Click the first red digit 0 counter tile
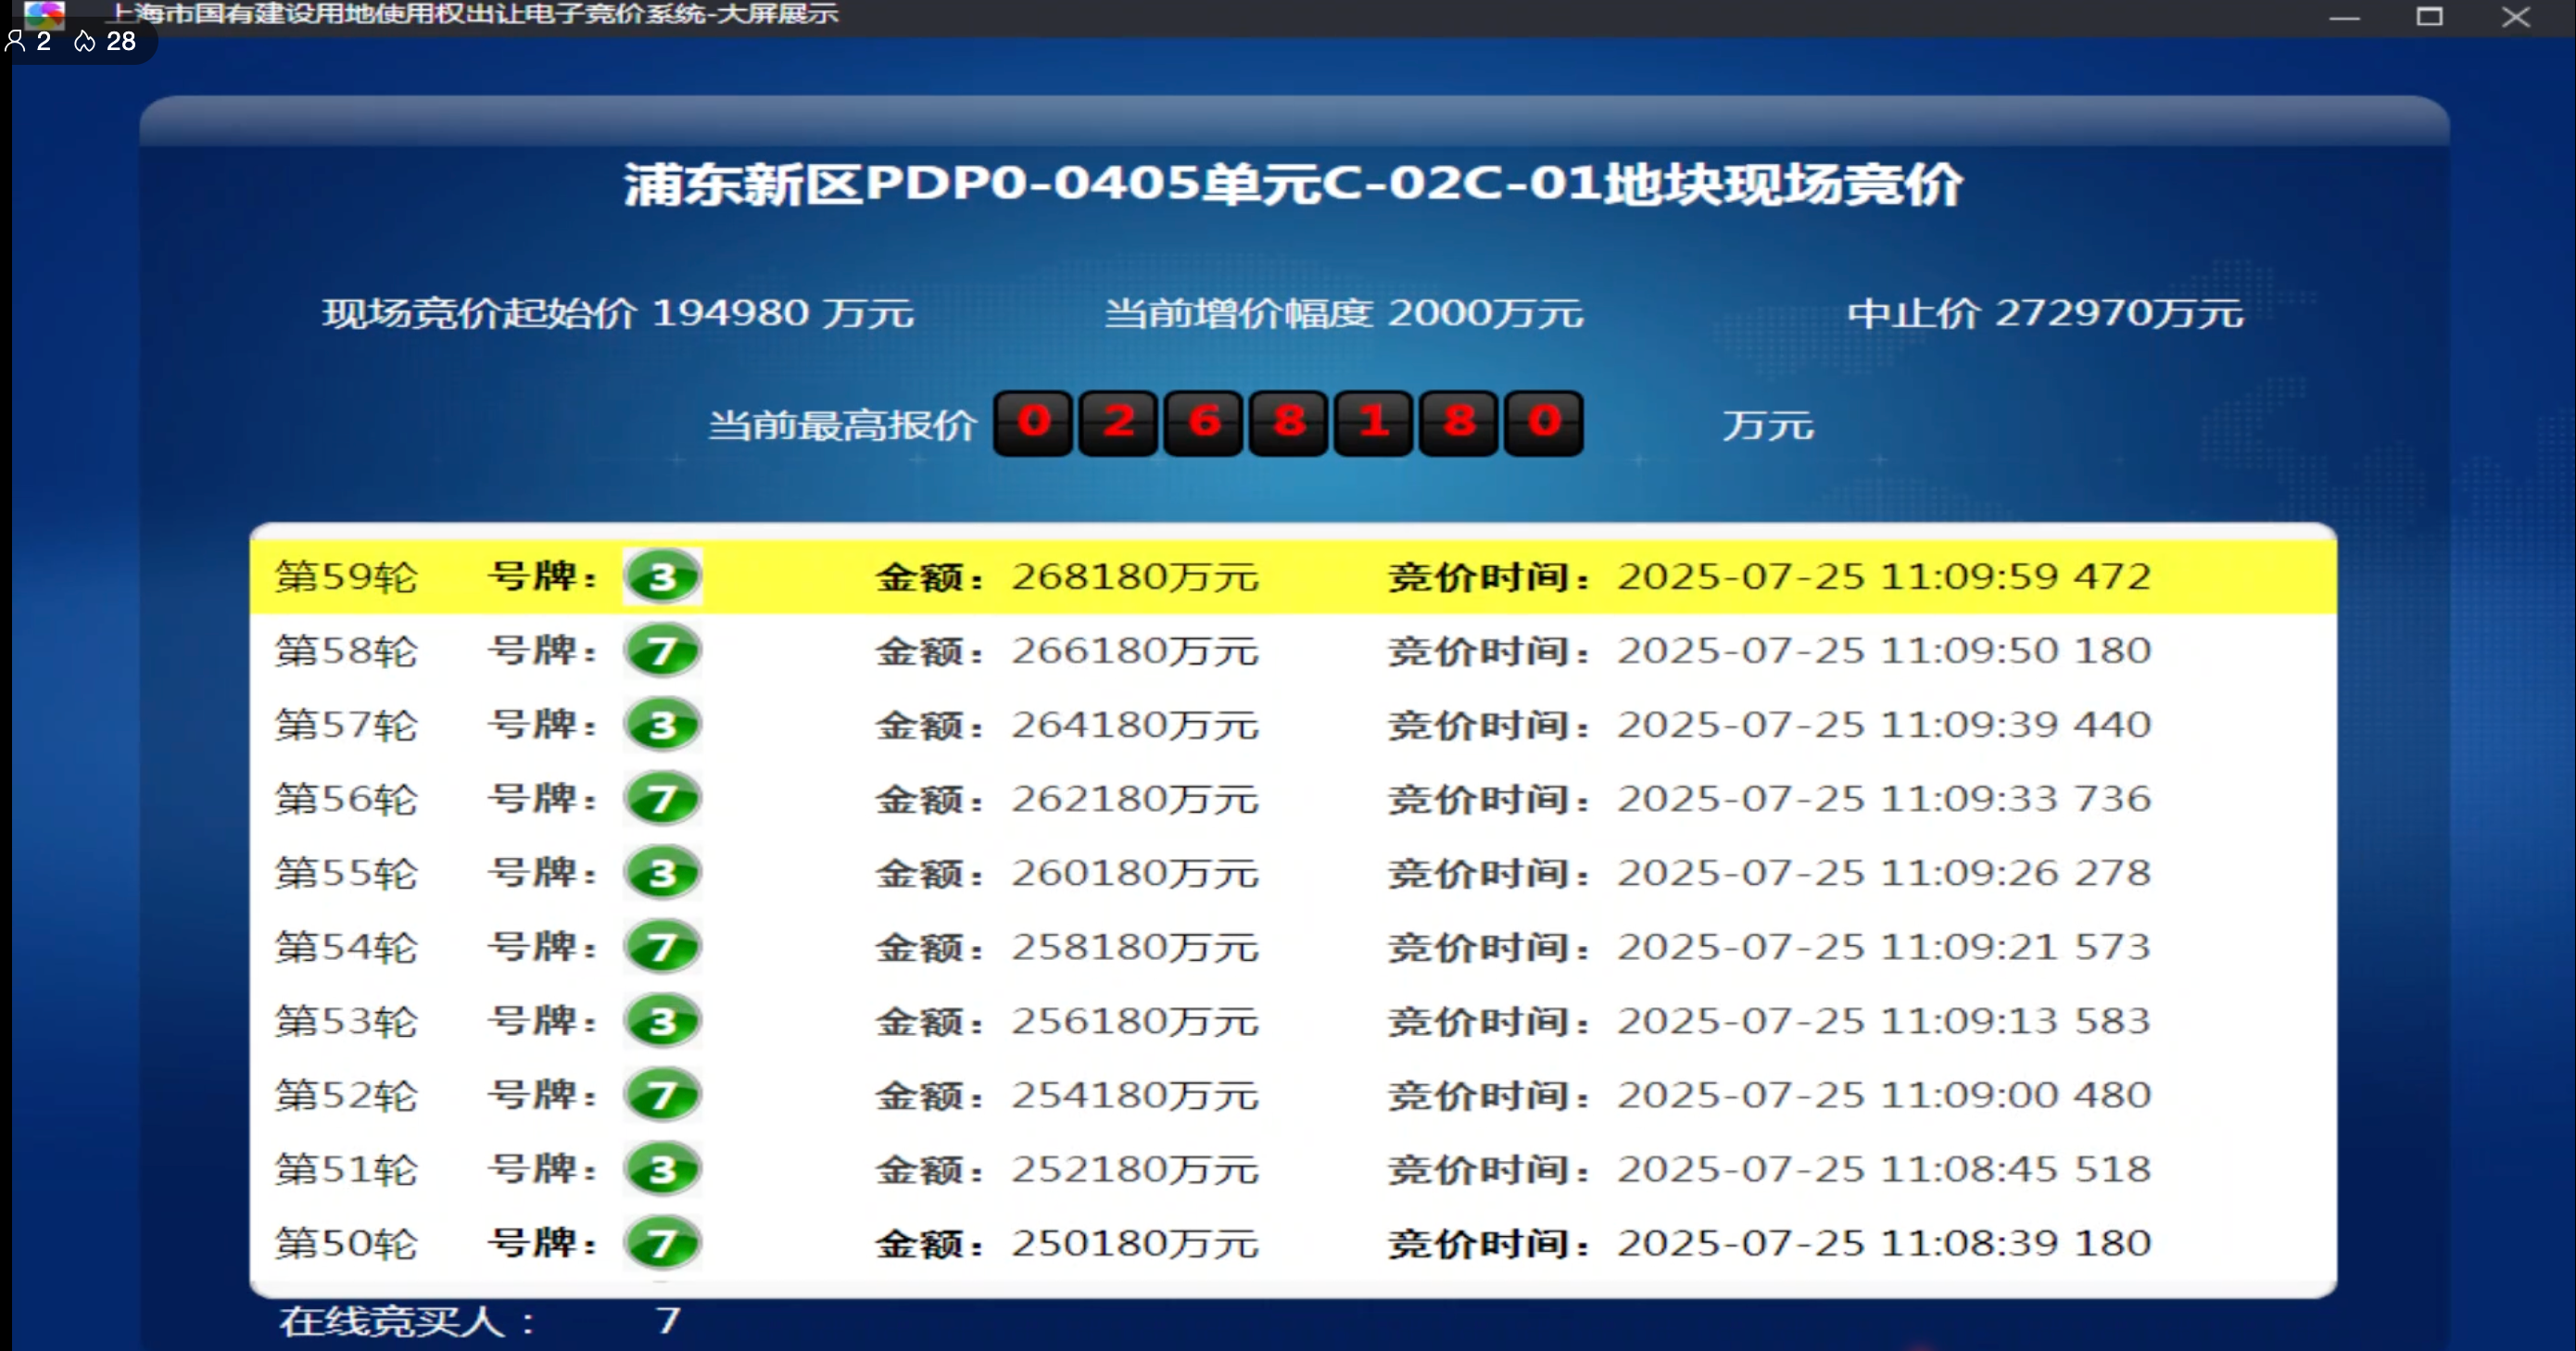The image size is (2576, 1351). pos(1033,423)
